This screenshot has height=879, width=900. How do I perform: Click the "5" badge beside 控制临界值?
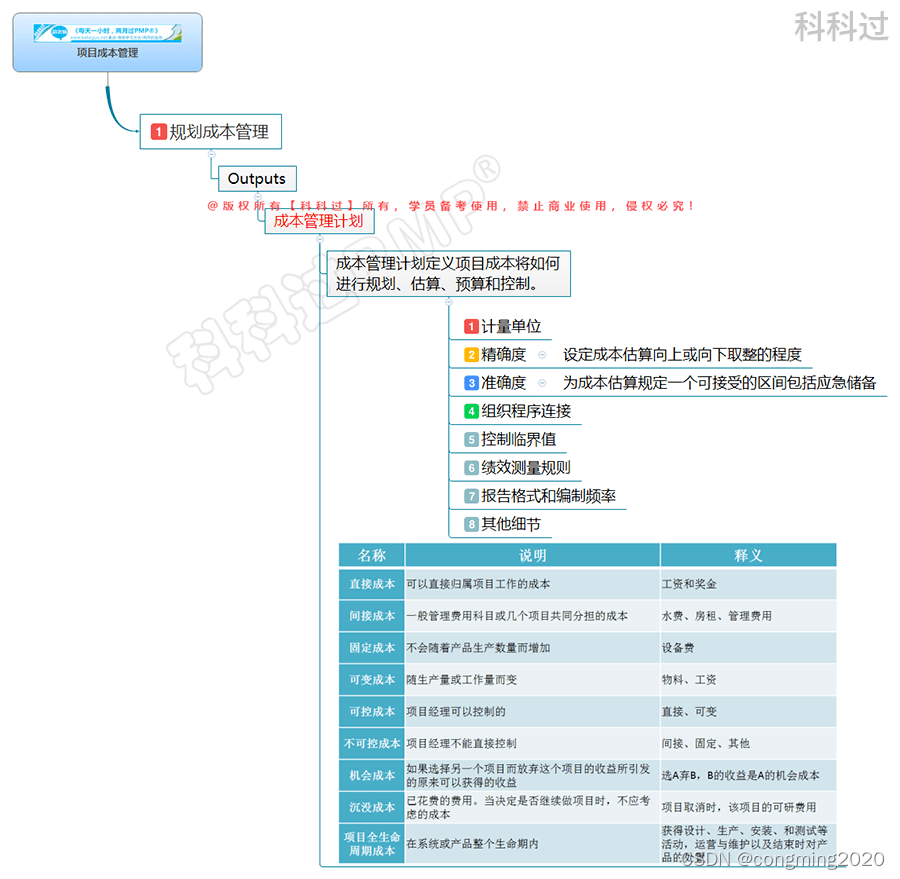pyautogui.click(x=470, y=439)
